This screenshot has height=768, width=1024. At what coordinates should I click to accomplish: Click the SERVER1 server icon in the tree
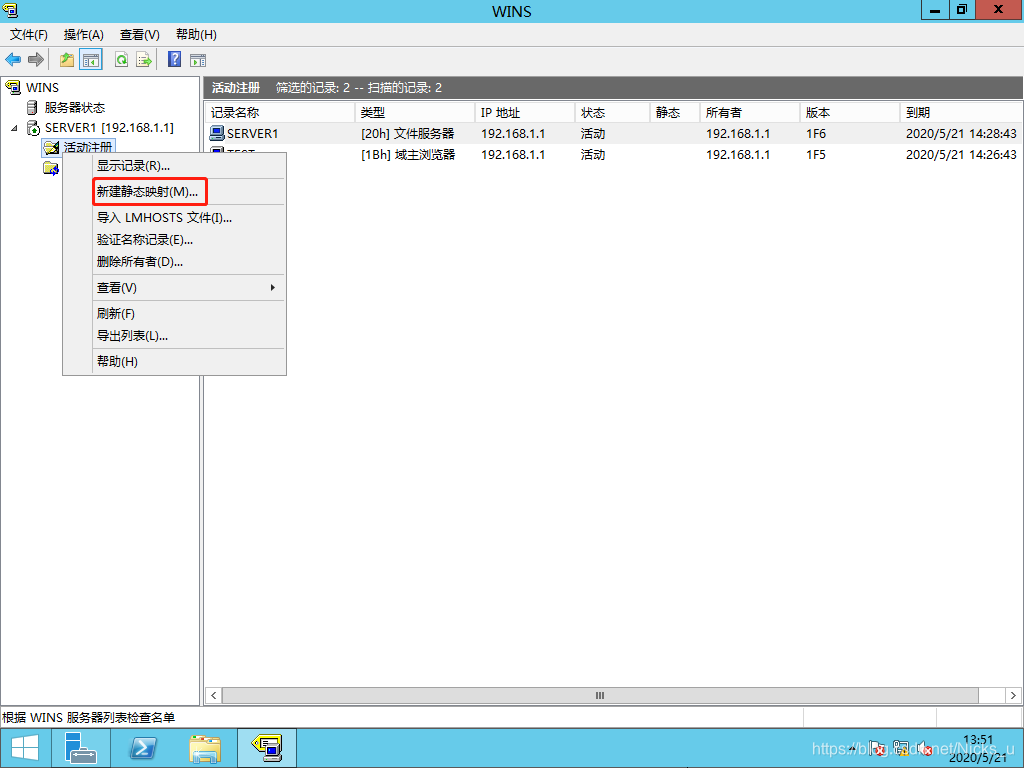[x=33, y=127]
